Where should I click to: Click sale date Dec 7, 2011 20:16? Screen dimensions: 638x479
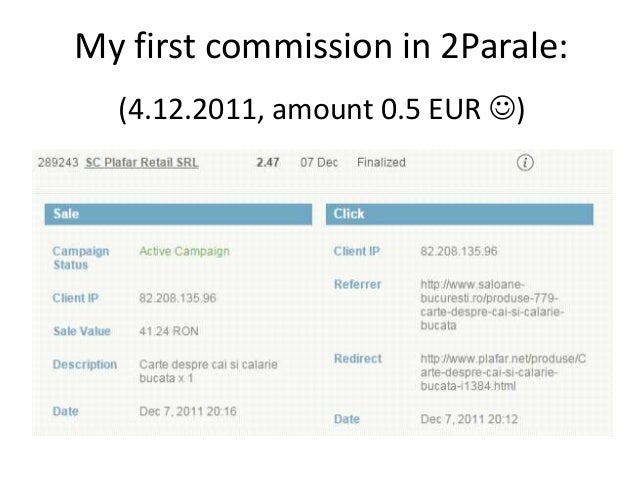click(x=188, y=411)
